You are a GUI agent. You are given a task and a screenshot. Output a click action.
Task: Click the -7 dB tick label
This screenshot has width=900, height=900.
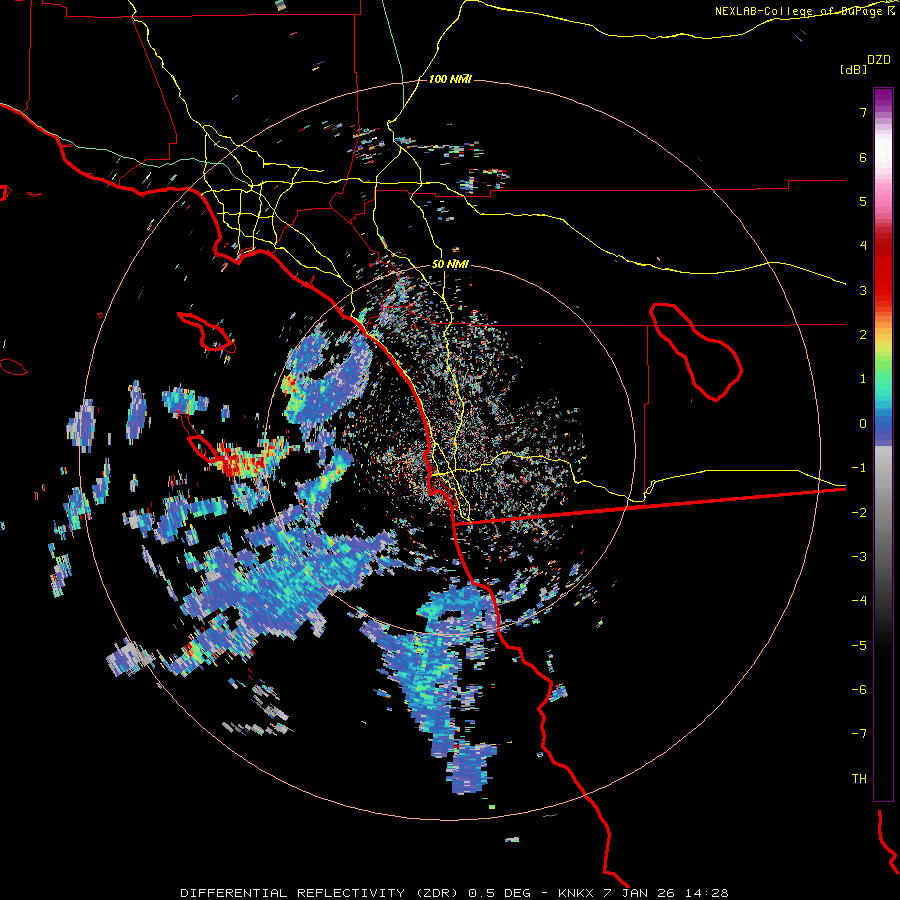859,734
